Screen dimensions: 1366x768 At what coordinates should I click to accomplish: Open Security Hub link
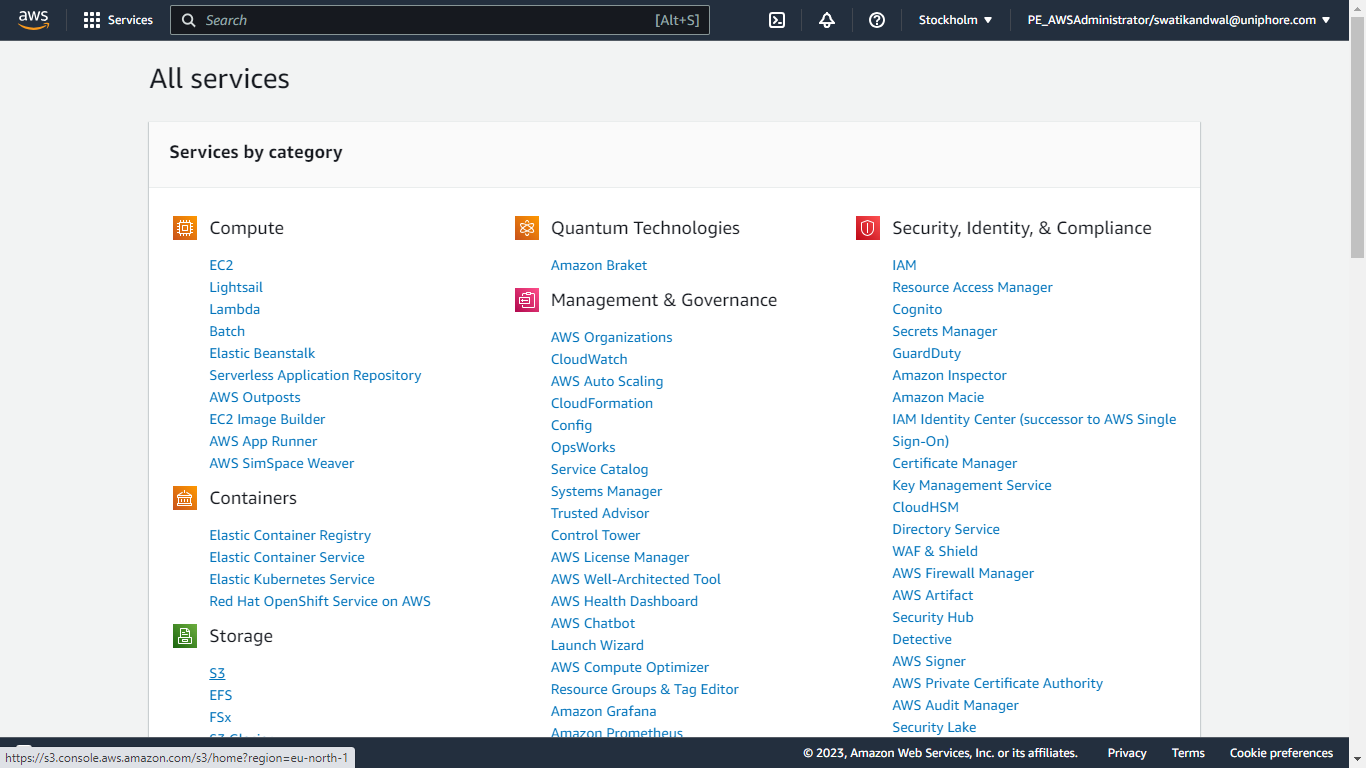[x=933, y=617]
